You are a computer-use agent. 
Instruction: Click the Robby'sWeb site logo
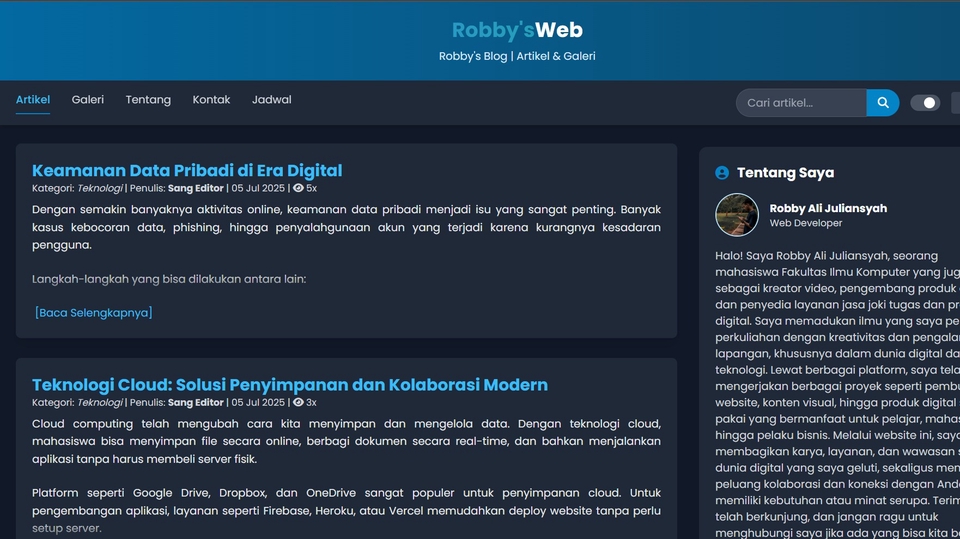click(x=517, y=30)
